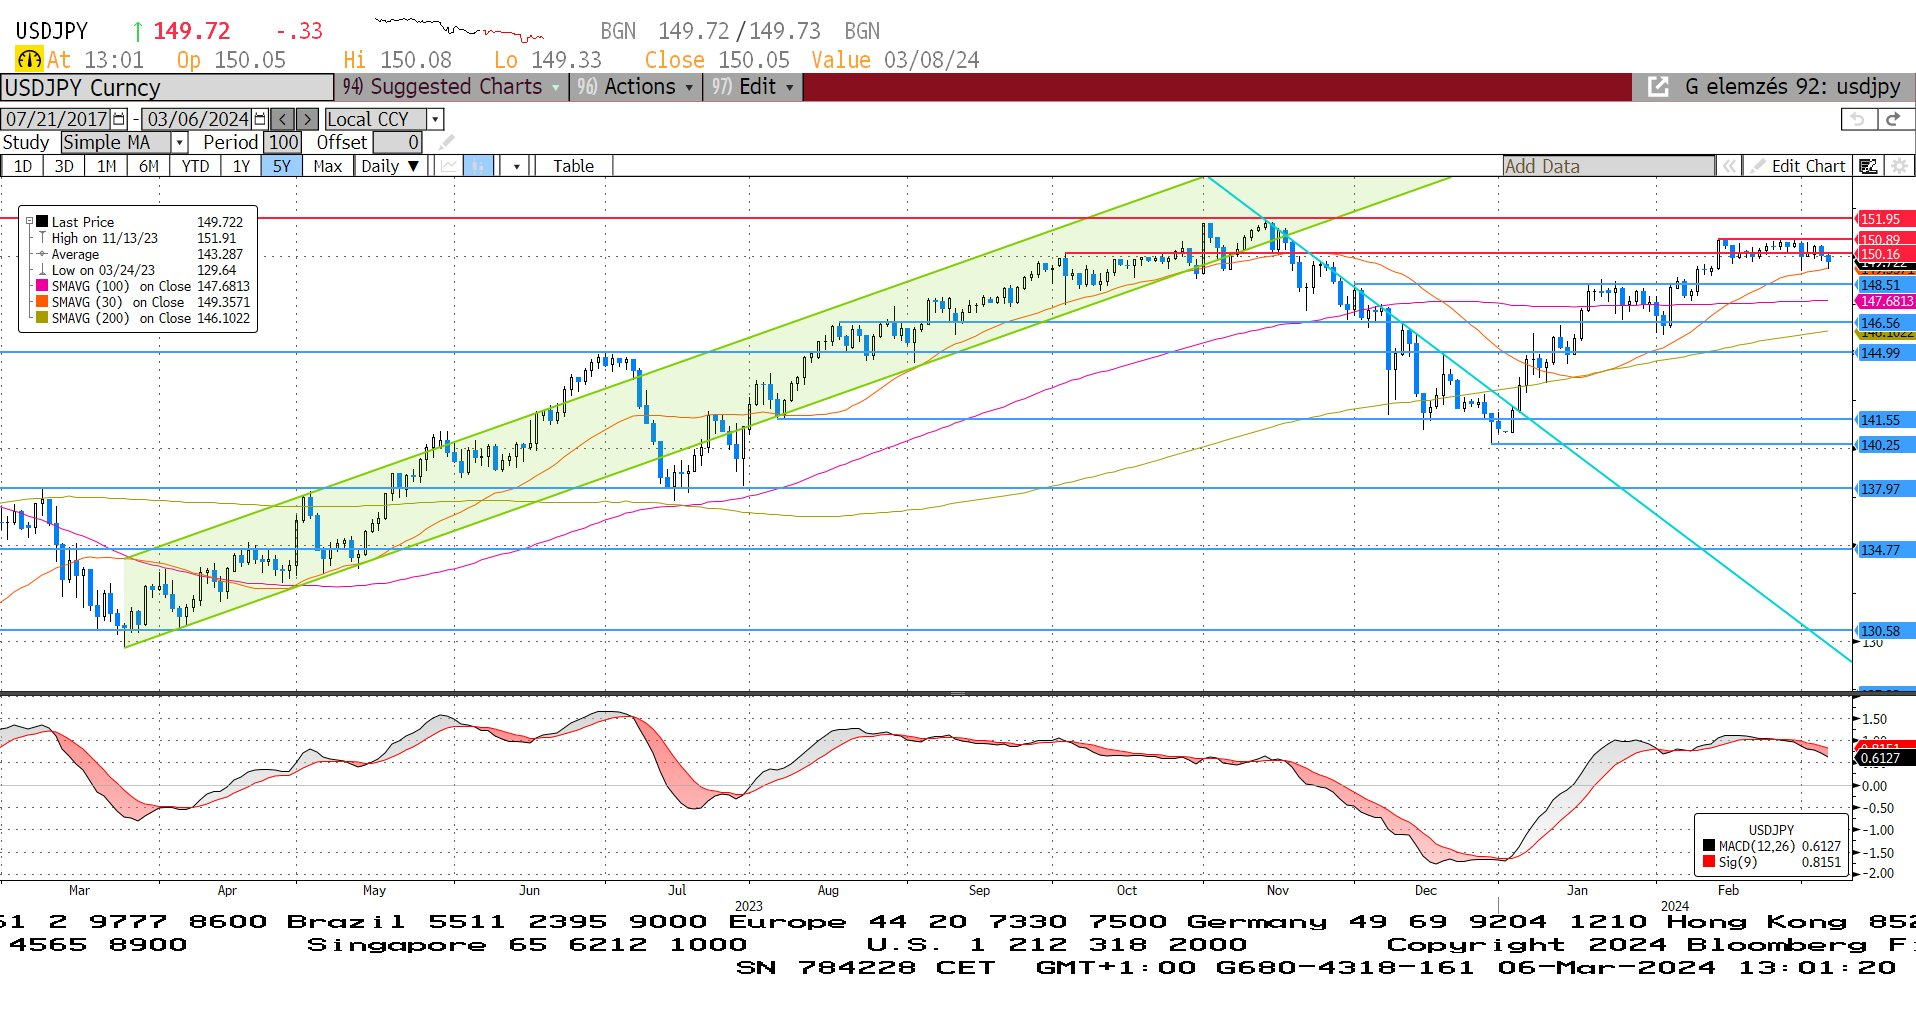Open the start date calendar picker
The height and width of the screenshot is (1023, 1916).
[119, 119]
